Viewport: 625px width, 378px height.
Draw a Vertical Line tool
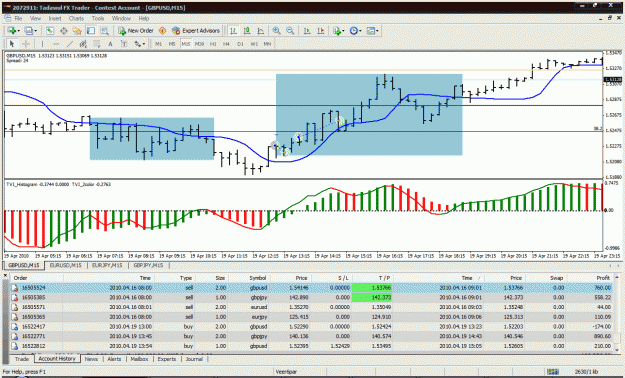(42, 44)
